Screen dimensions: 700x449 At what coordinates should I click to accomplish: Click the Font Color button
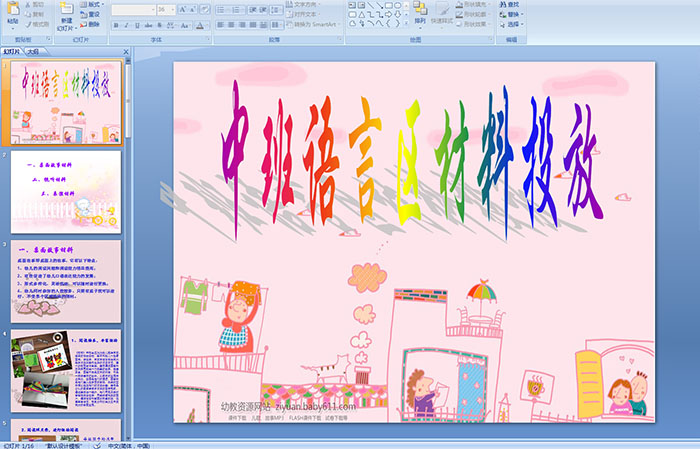(200, 25)
